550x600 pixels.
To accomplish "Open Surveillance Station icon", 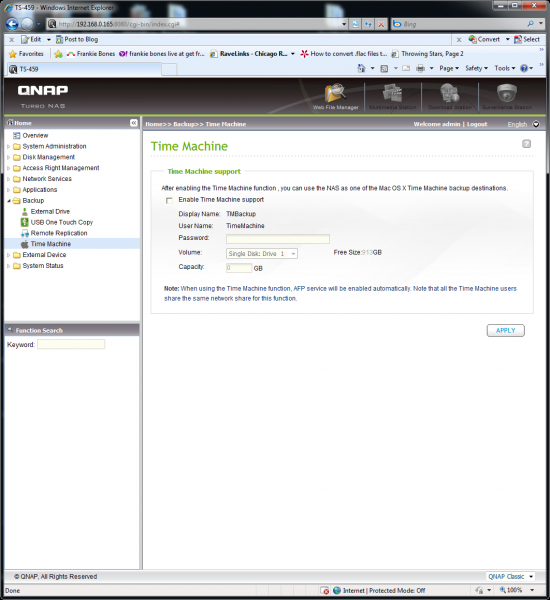I will tap(507, 97).
